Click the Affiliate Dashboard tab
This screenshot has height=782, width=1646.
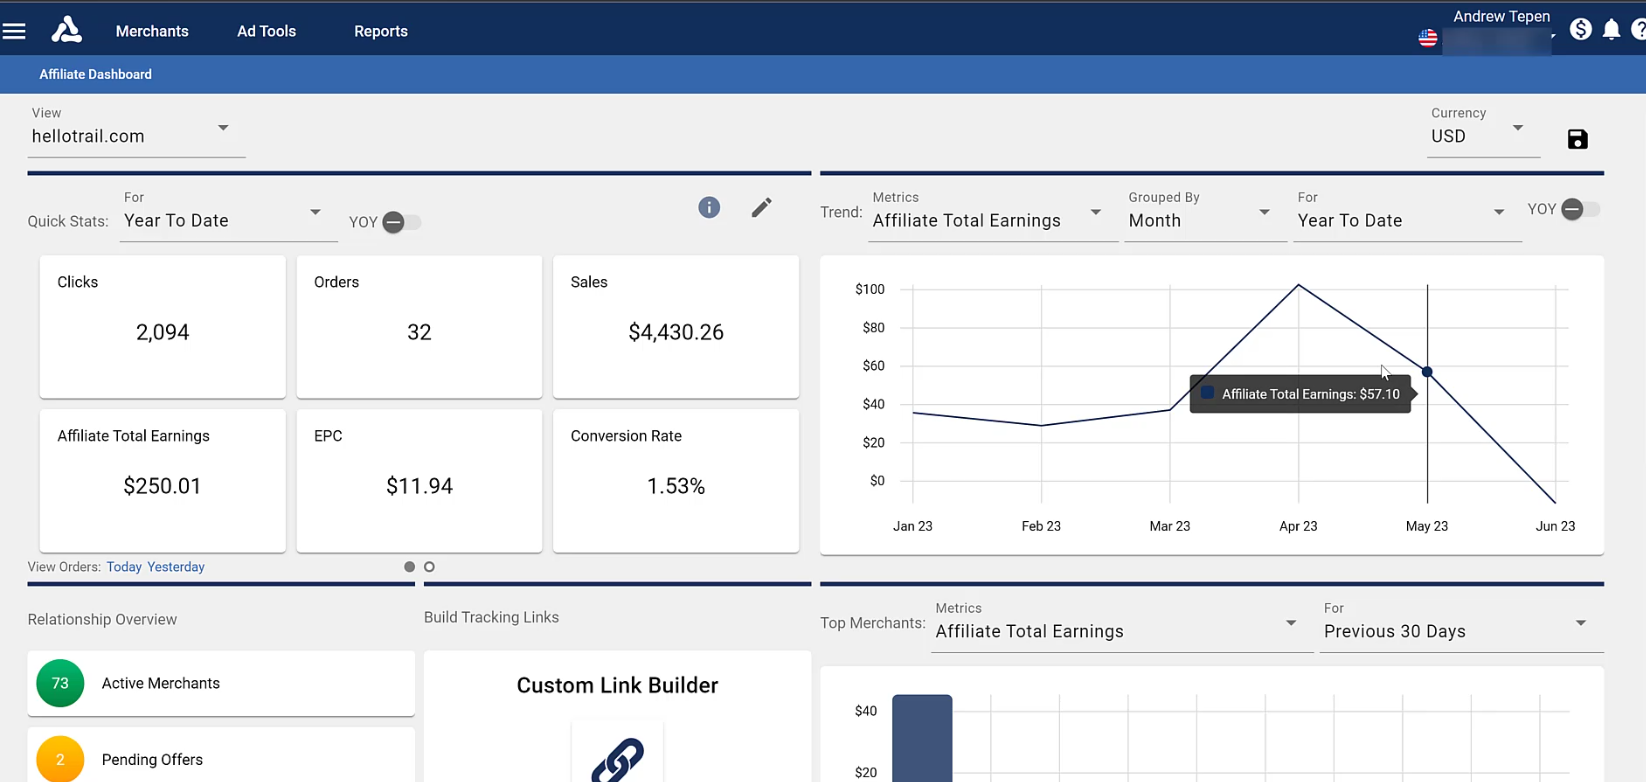point(96,74)
